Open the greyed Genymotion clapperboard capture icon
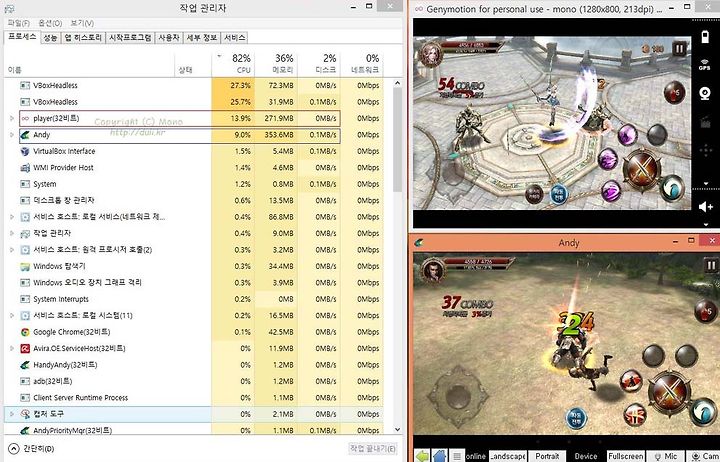The image size is (720, 462). click(705, 122)
